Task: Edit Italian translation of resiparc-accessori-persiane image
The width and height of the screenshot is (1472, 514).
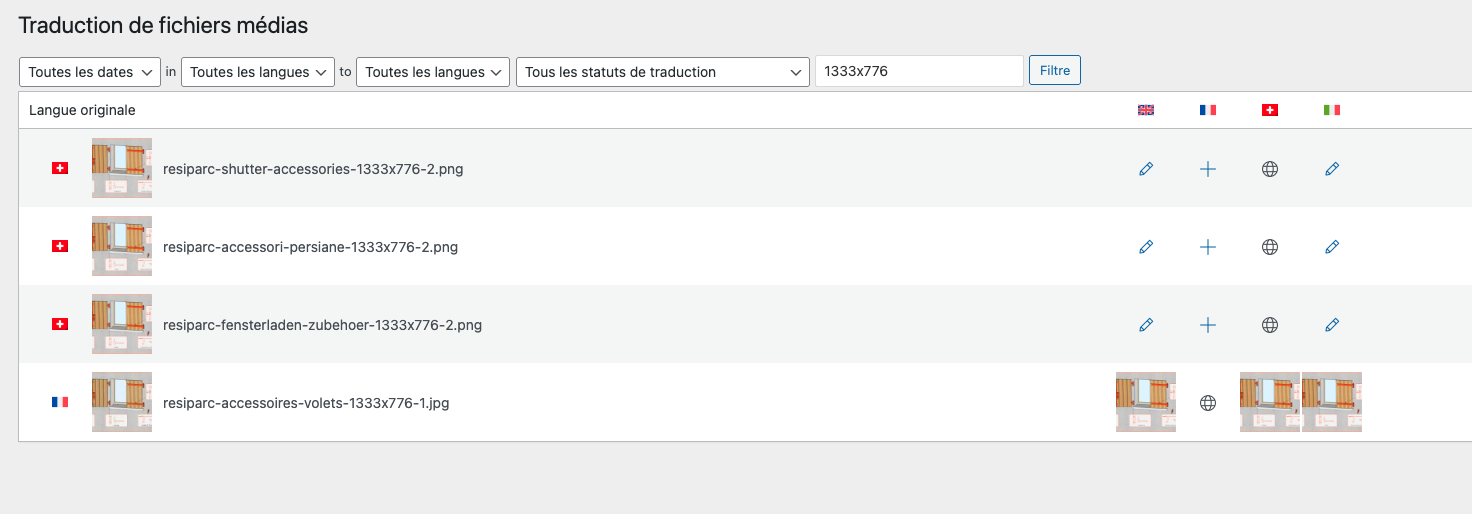Action: point(1332,247)
